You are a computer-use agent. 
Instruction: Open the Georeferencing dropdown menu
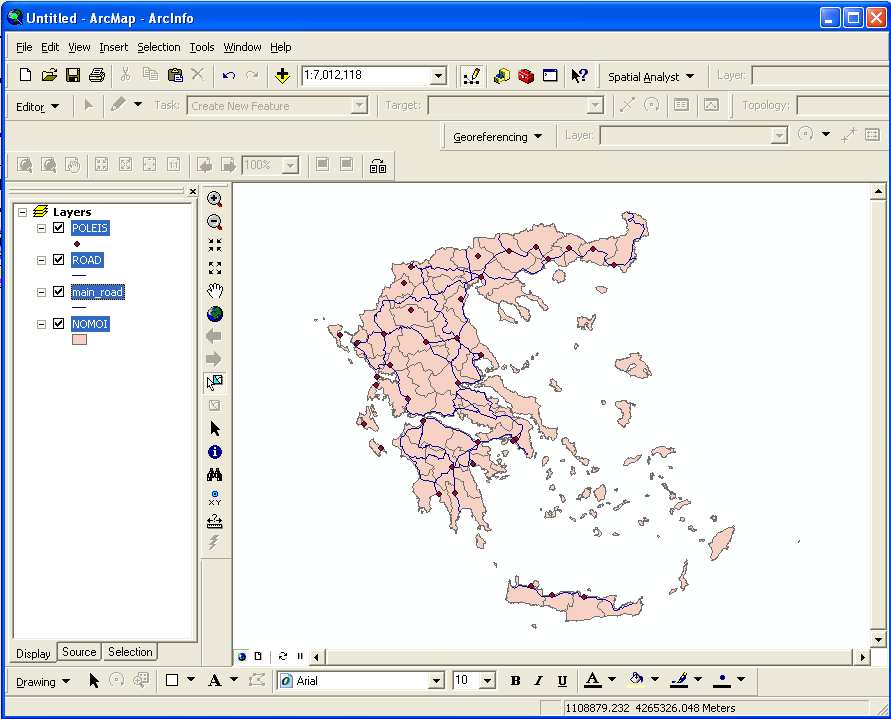497,137
